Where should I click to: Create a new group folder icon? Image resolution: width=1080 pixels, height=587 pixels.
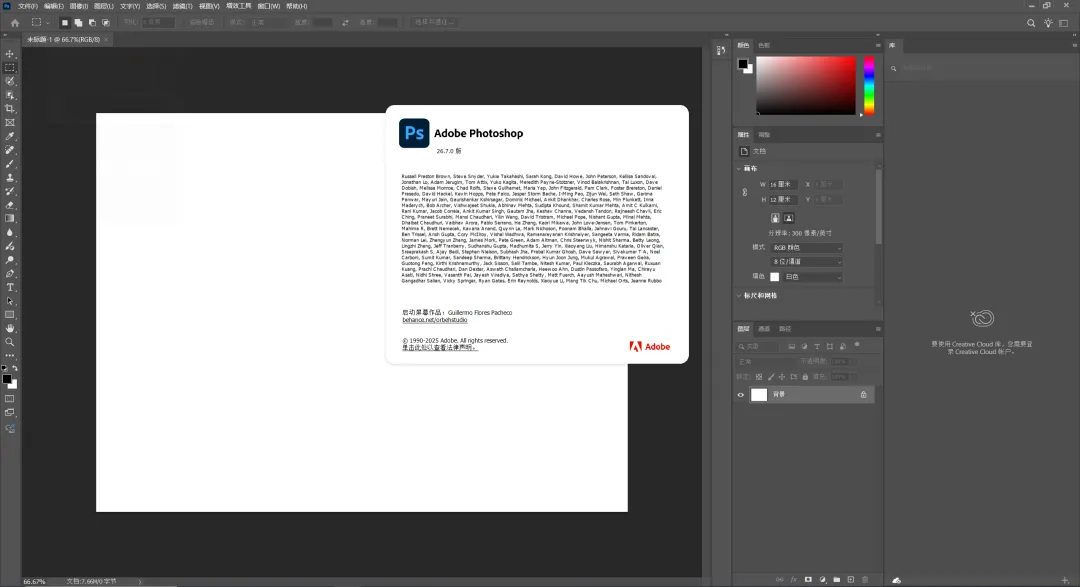point(836,580)
